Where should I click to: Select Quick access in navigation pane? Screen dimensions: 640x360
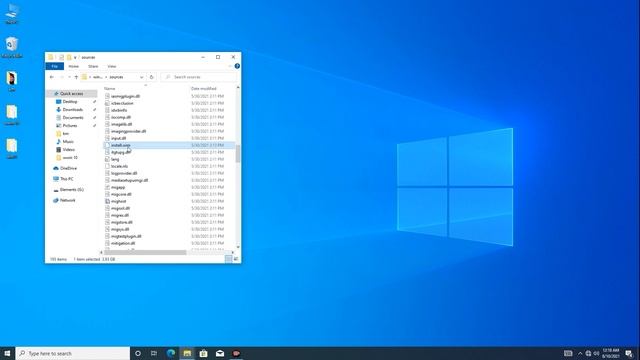(x=71, y=93)
